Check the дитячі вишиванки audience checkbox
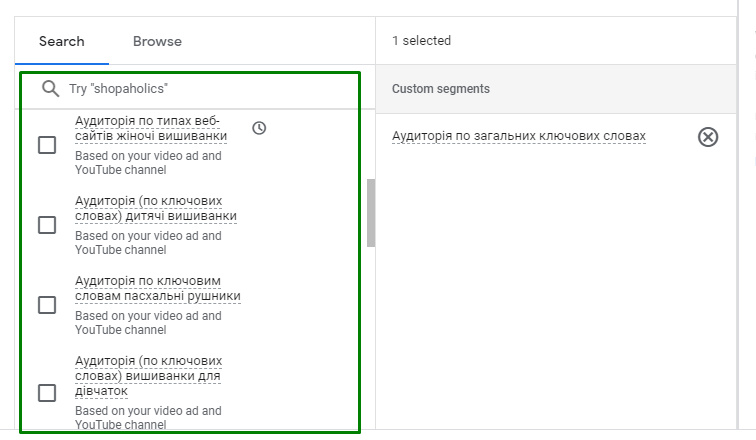 click(x=47, y=225)
